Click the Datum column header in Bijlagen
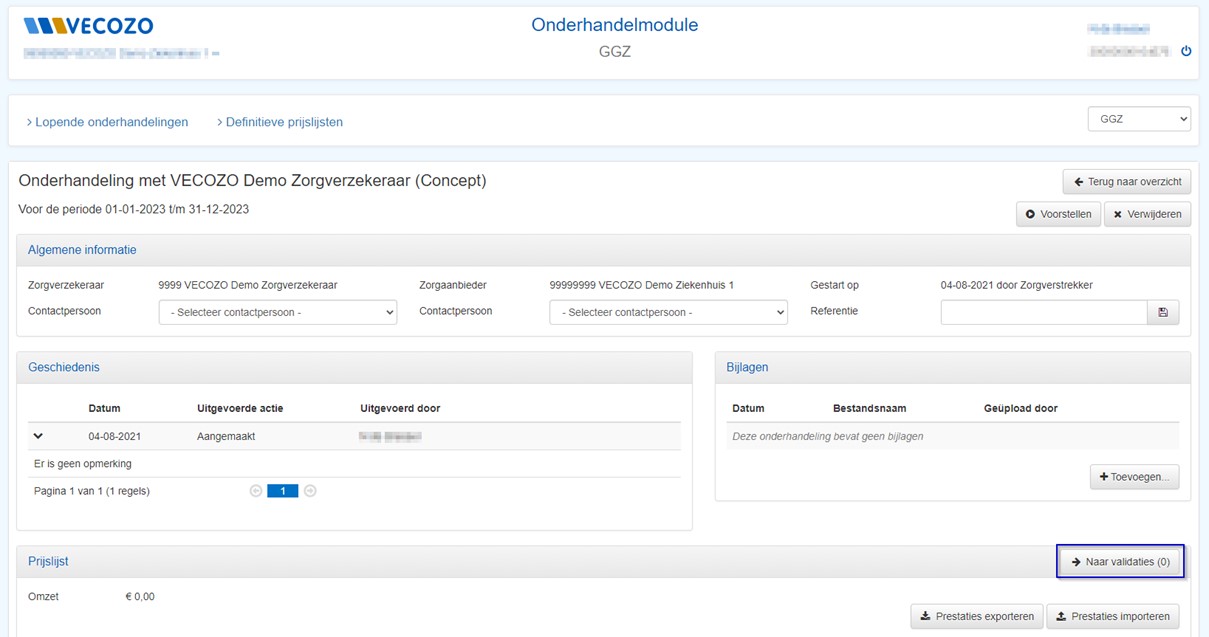Viewport: 1209px width, 637px height. point(748,408)
